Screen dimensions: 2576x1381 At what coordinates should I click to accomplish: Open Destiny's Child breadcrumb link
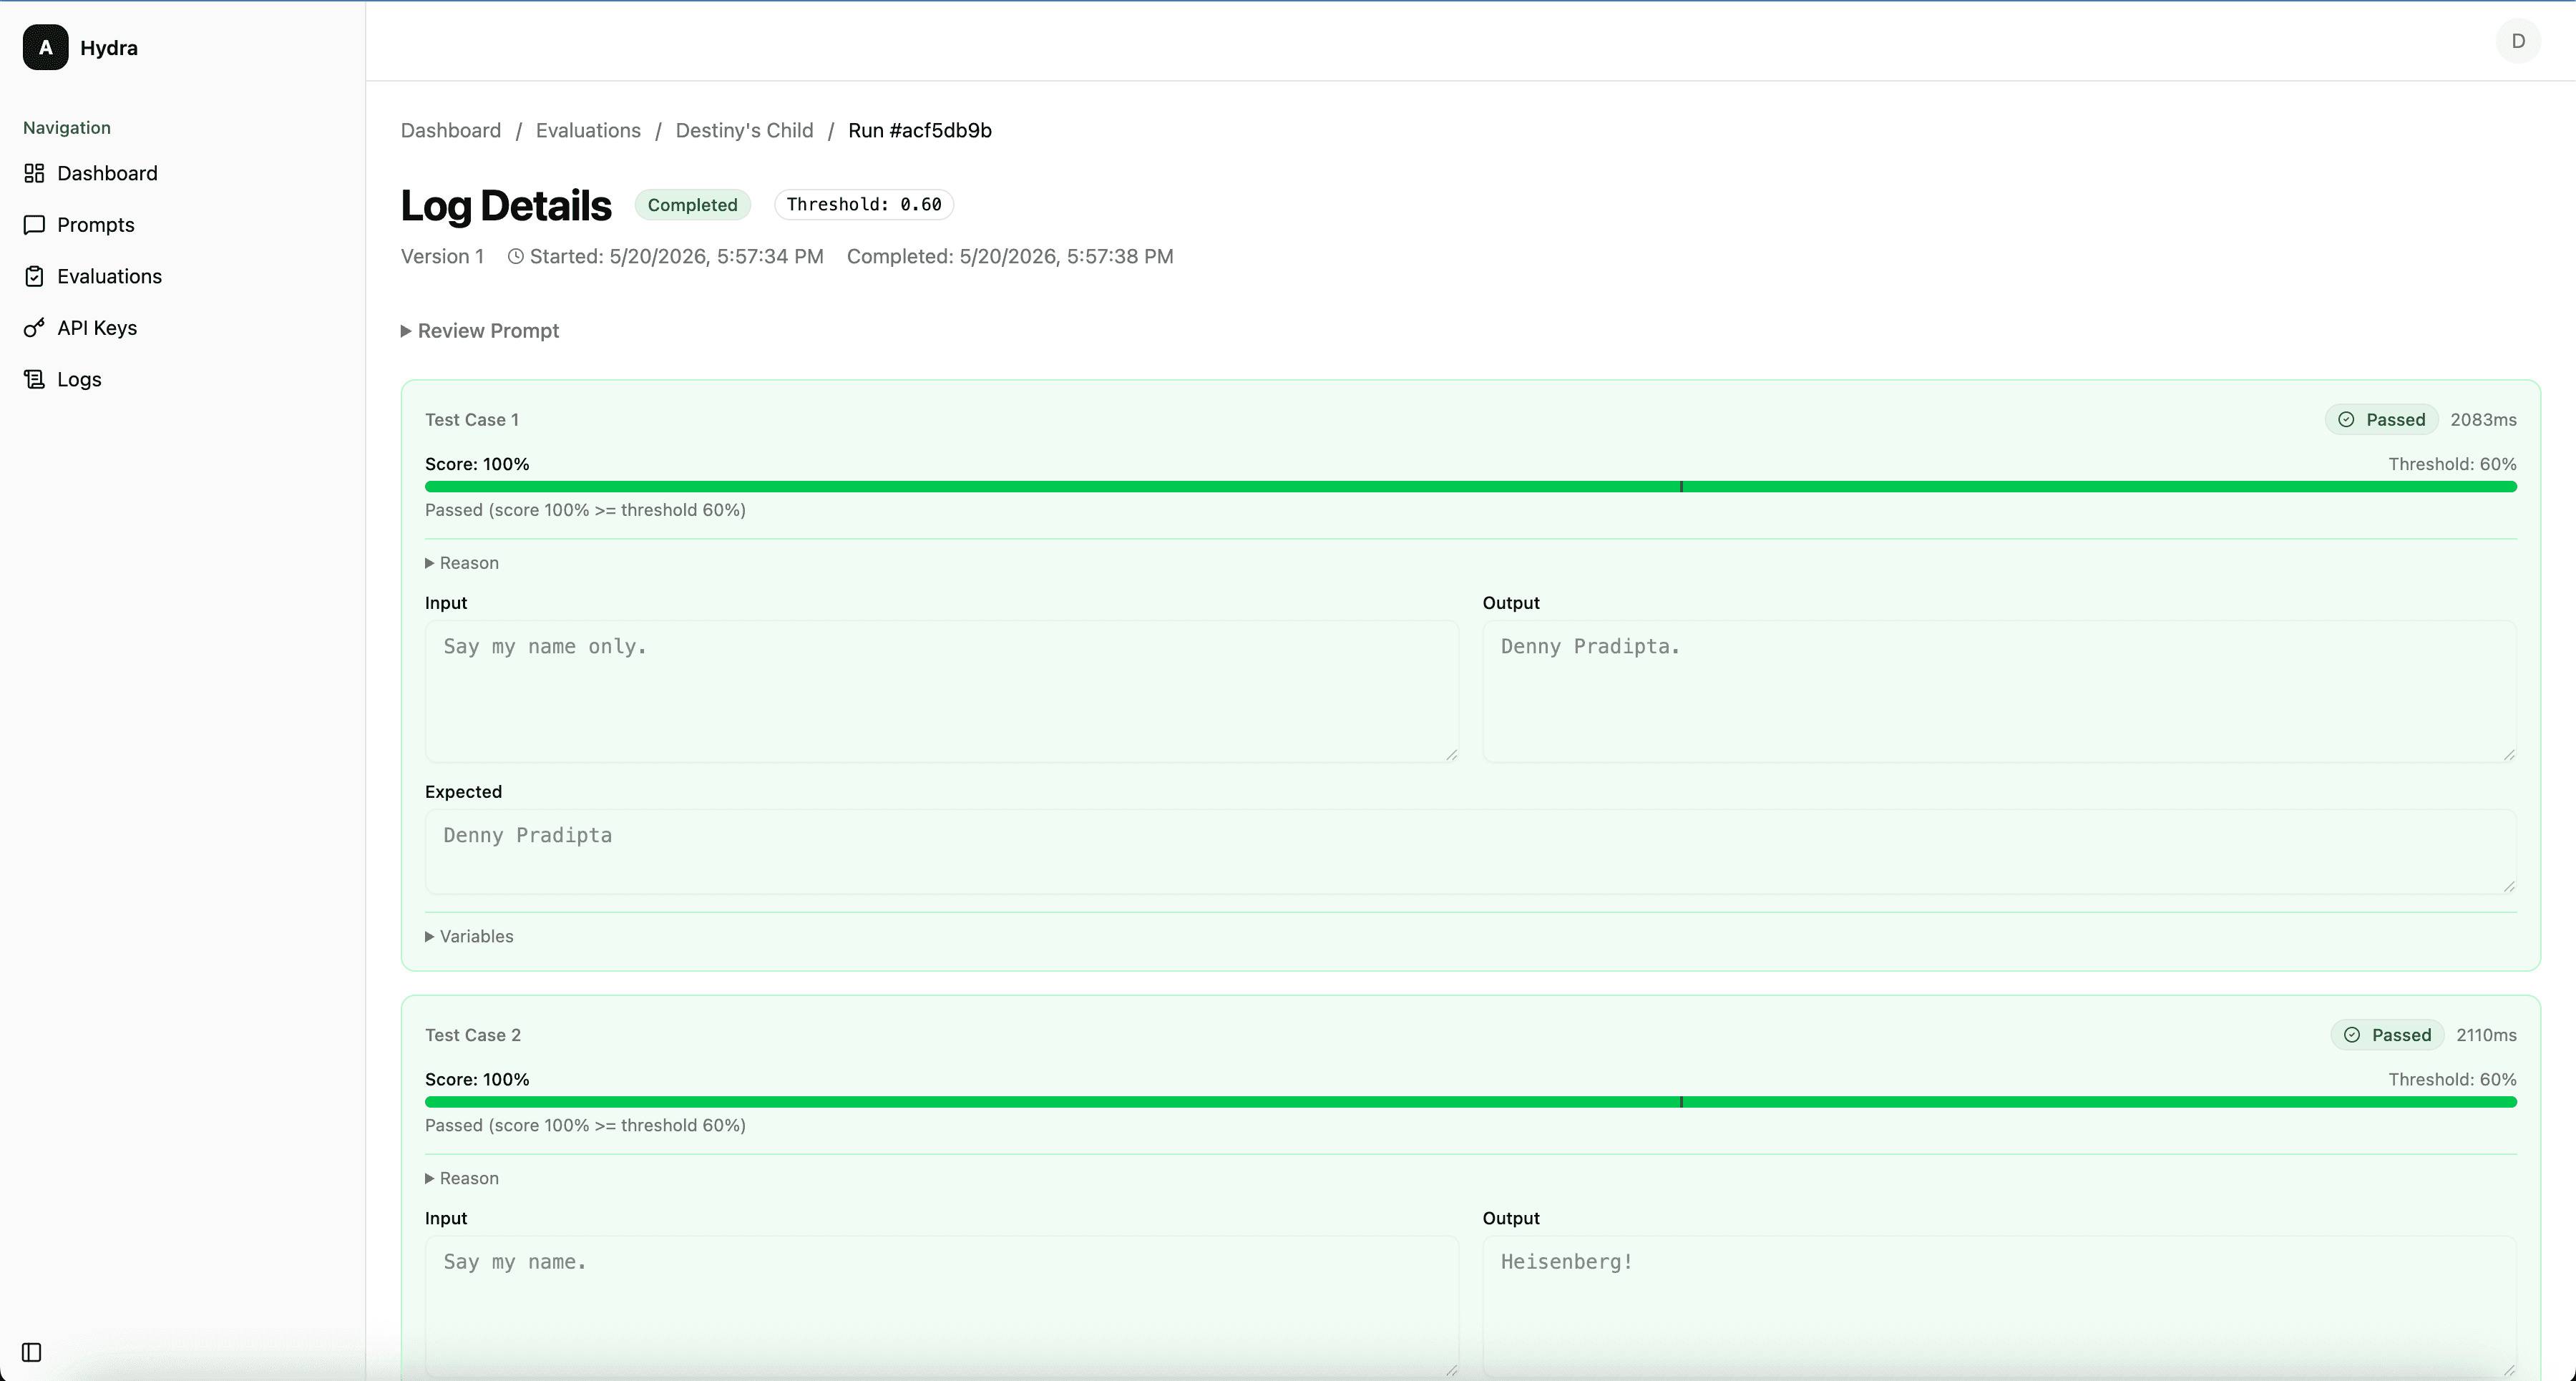coord(744,131)
